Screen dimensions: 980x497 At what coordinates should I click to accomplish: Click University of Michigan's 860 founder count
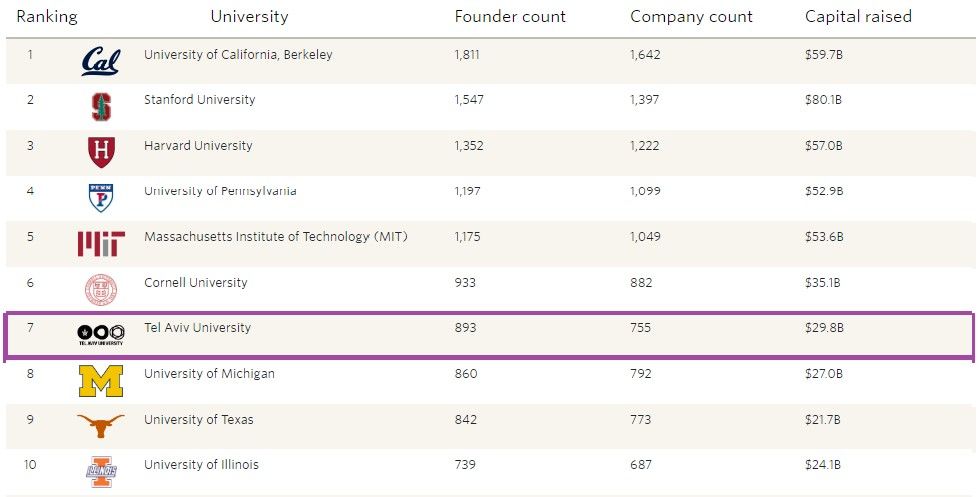pos(466,374)
